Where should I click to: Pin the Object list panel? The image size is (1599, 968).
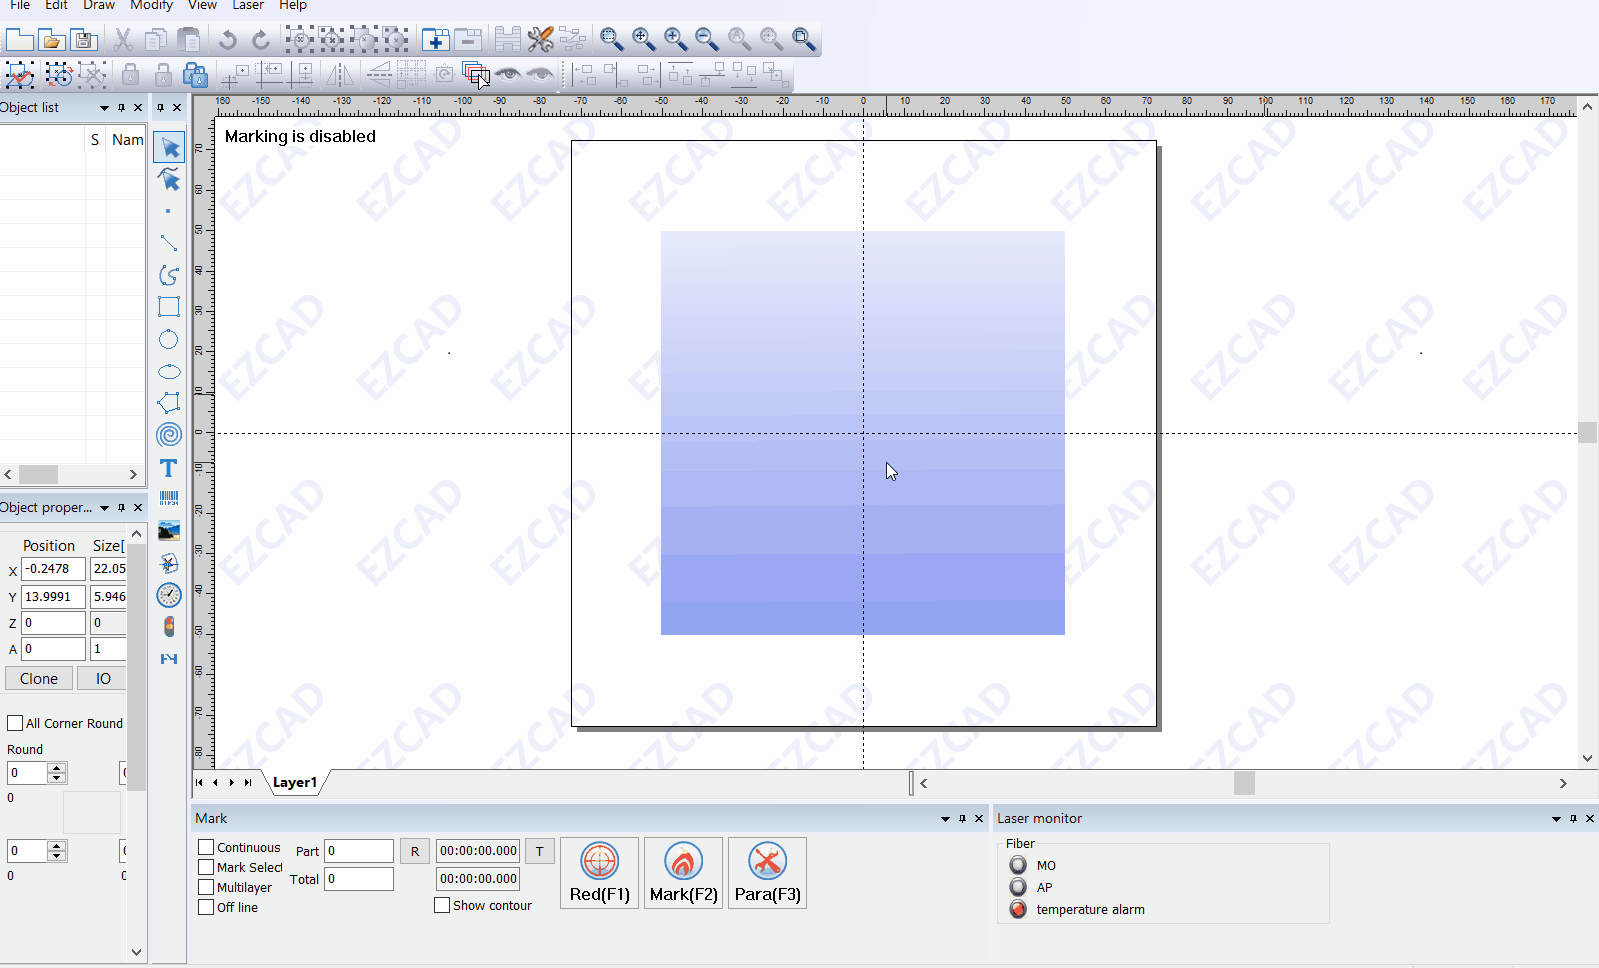coord(121,108)
